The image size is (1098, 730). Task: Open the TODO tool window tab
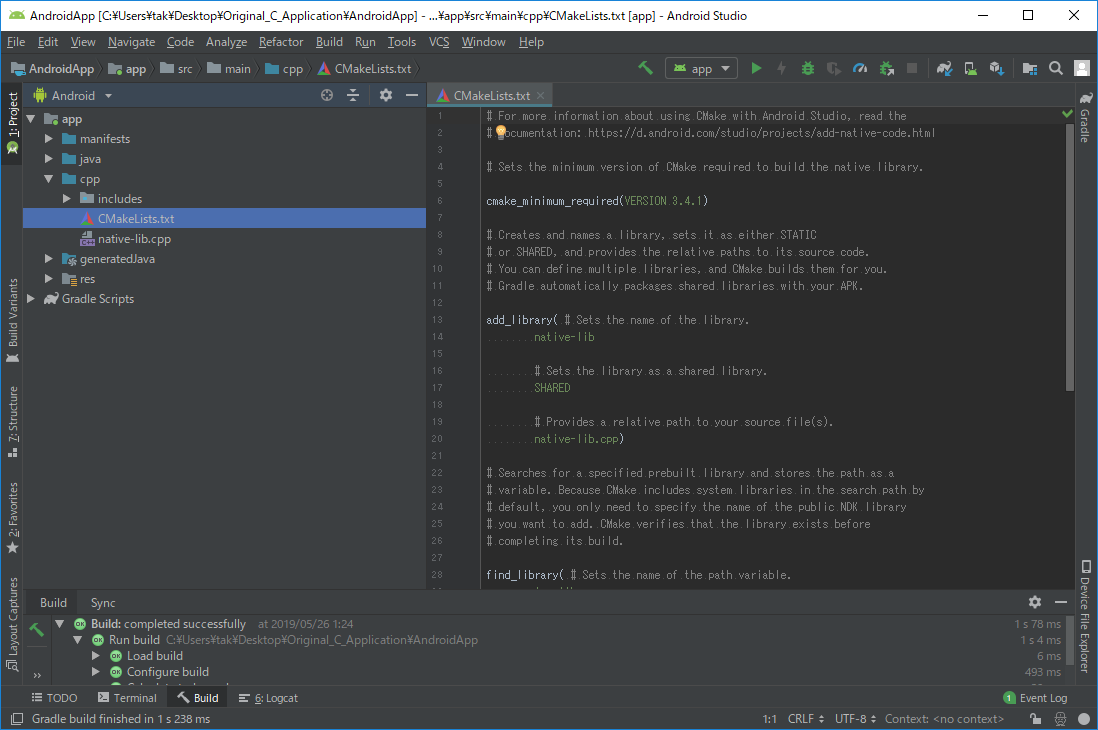pyautogui.click(x=54, y=698)
